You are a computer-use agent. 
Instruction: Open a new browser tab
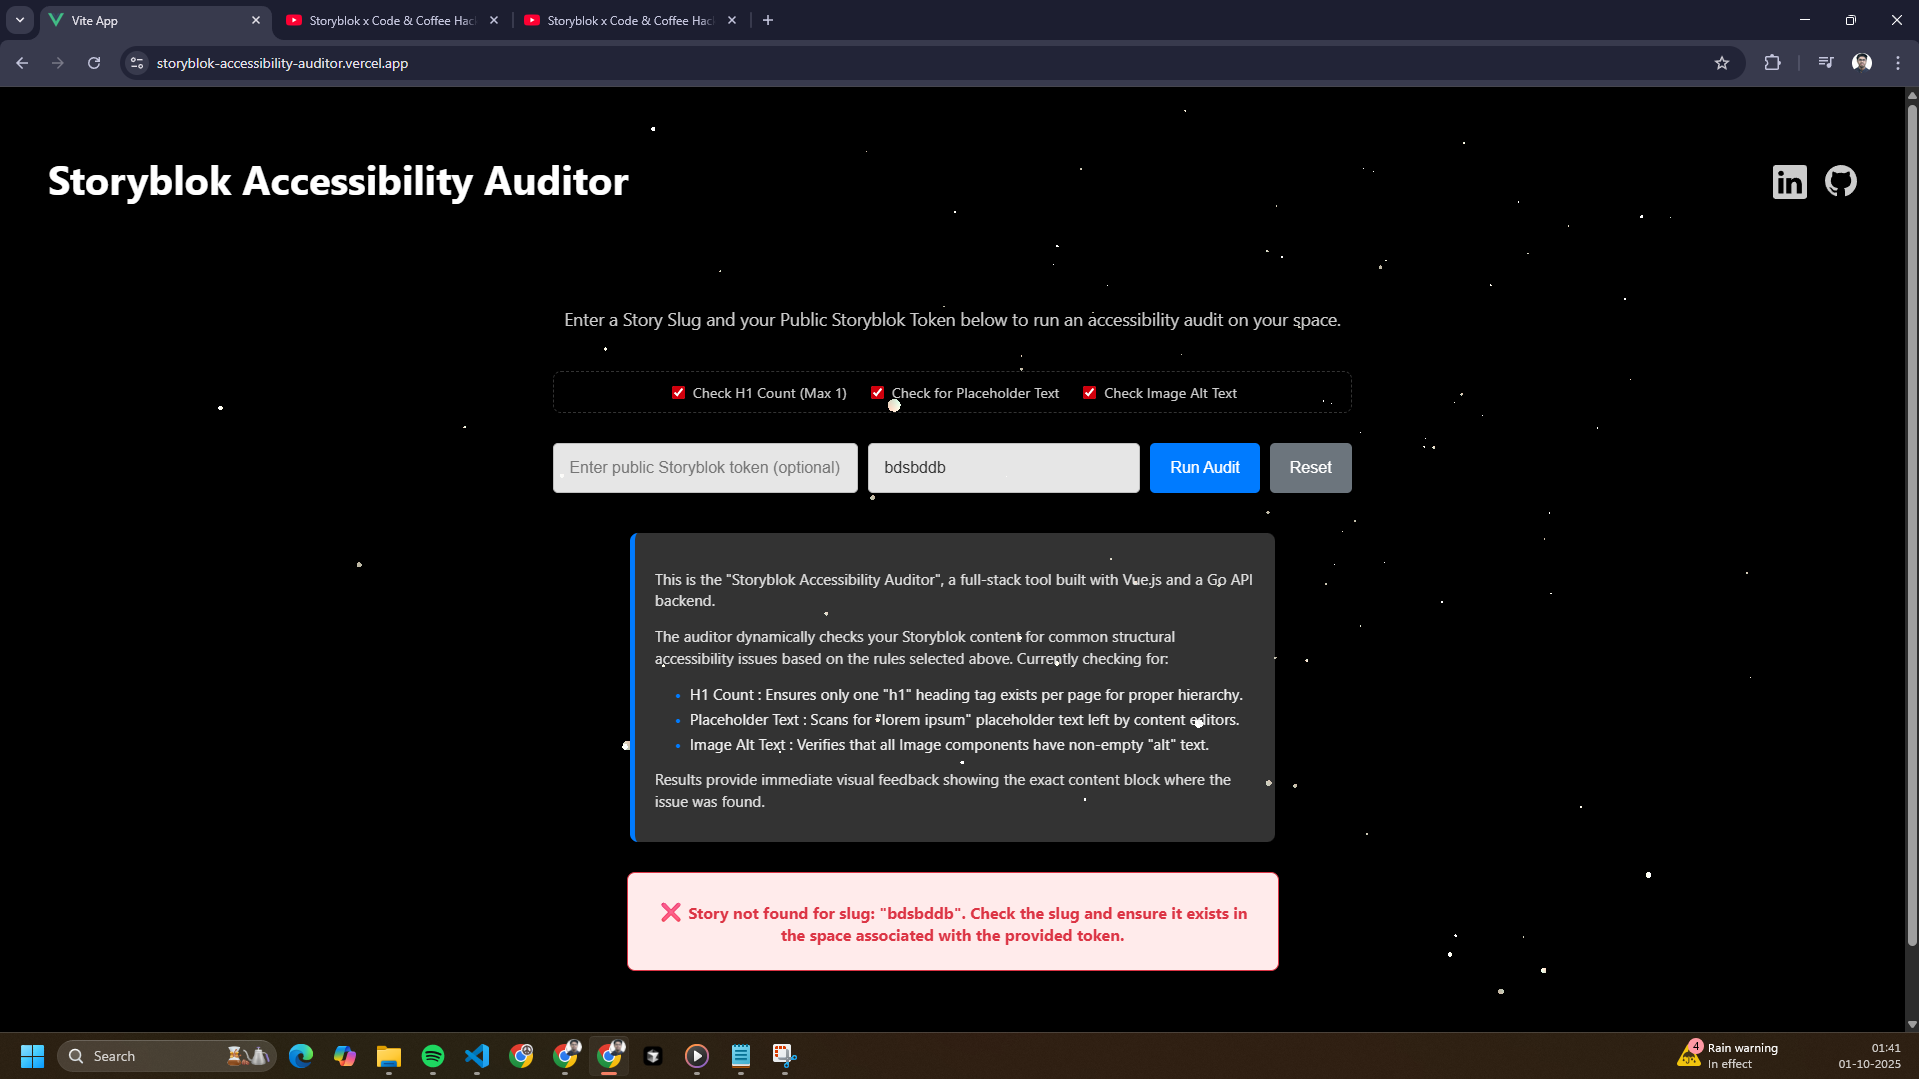[768, 20]
